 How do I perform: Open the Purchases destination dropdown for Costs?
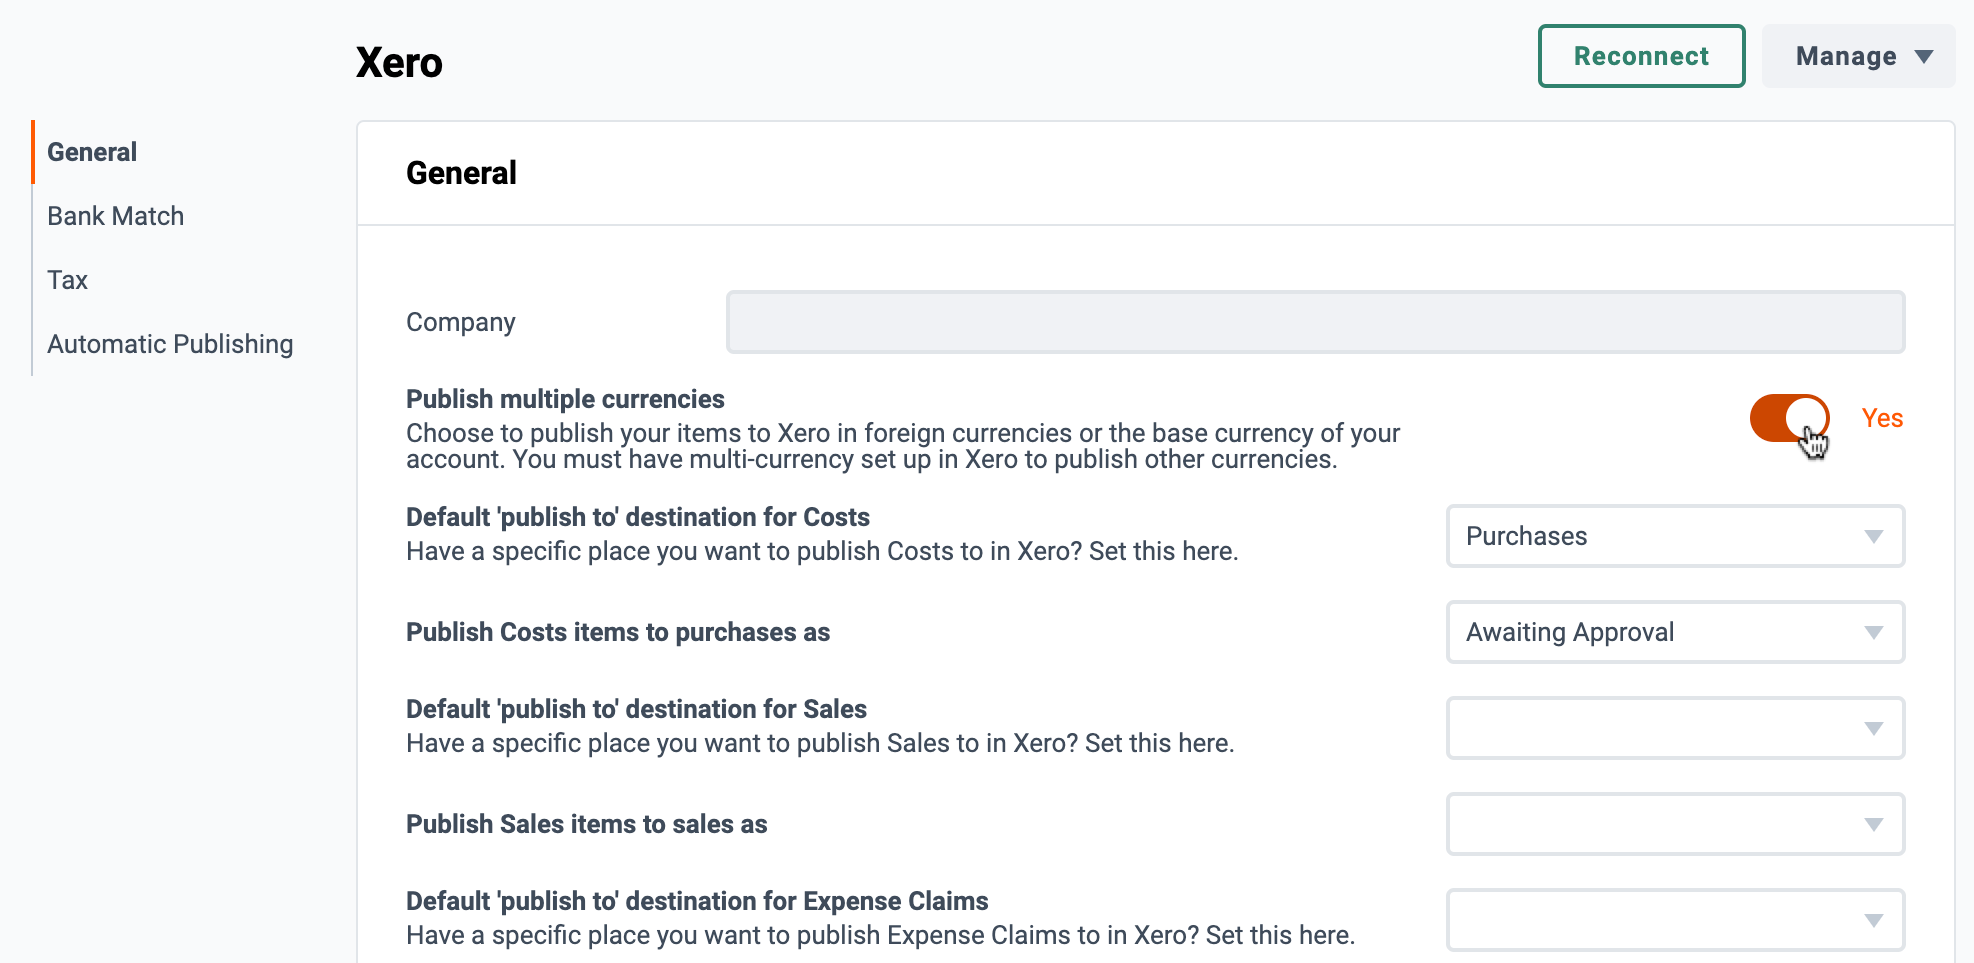click(1675, 536)
